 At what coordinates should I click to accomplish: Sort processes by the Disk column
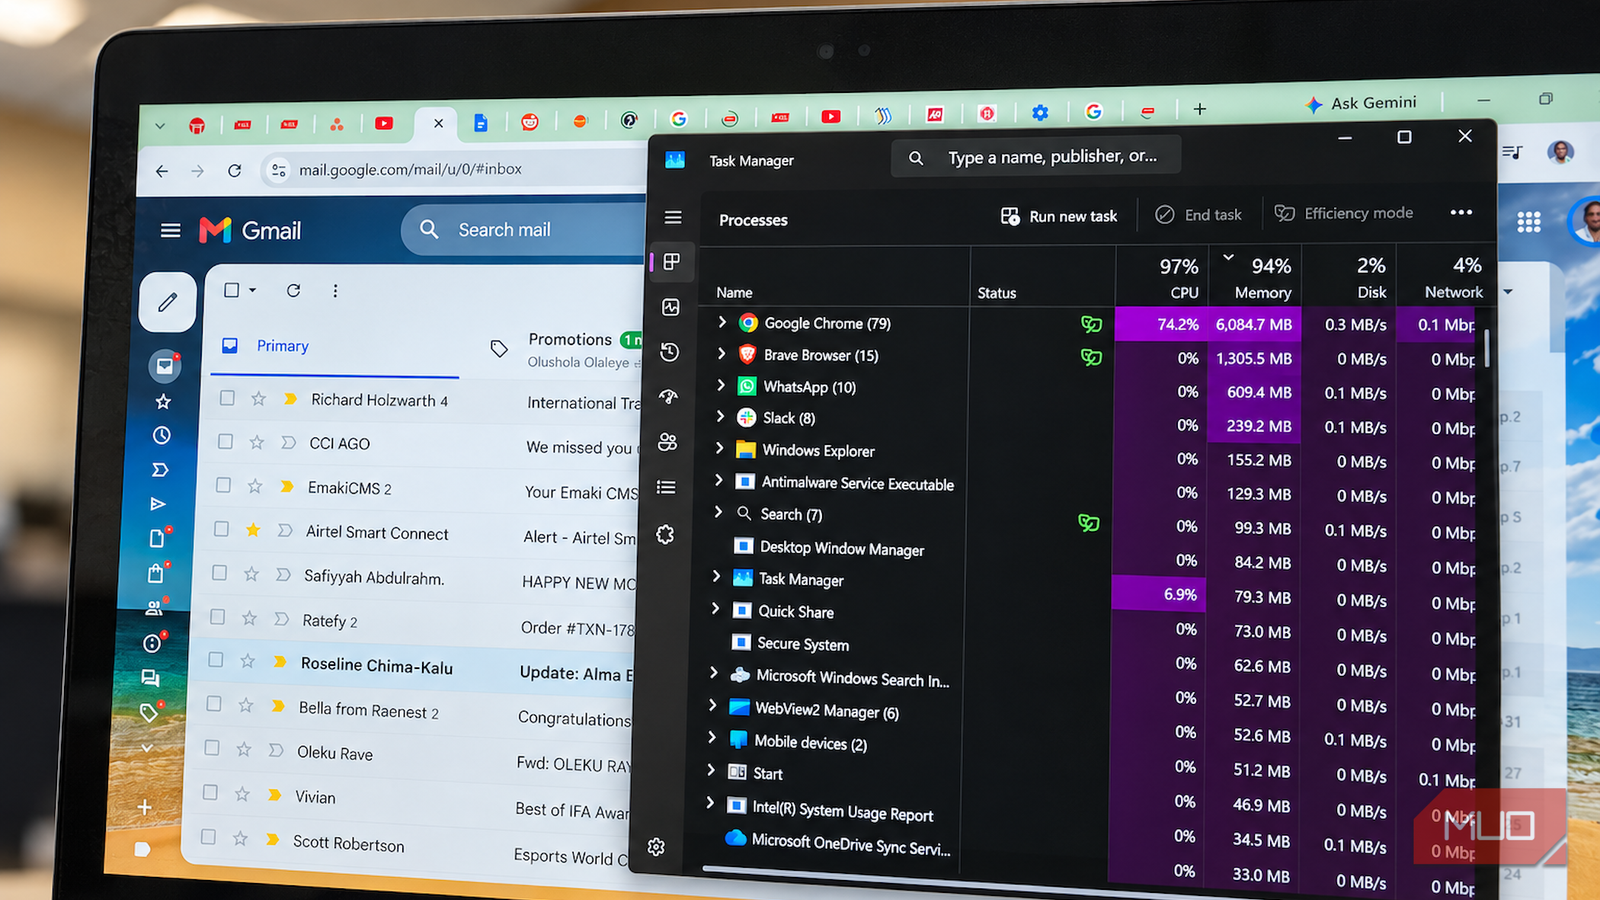1348,276
